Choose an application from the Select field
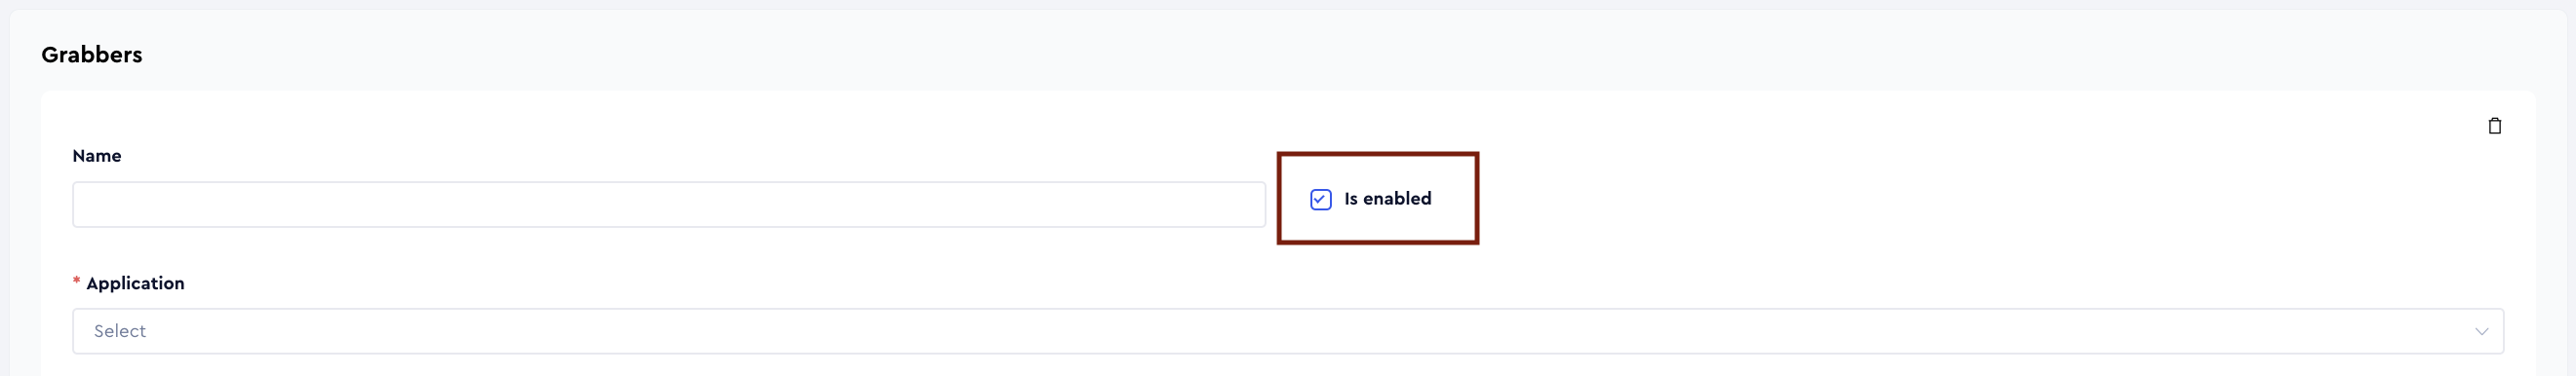This screenshot has width=2576, height=376. [x=1288, y=331]
